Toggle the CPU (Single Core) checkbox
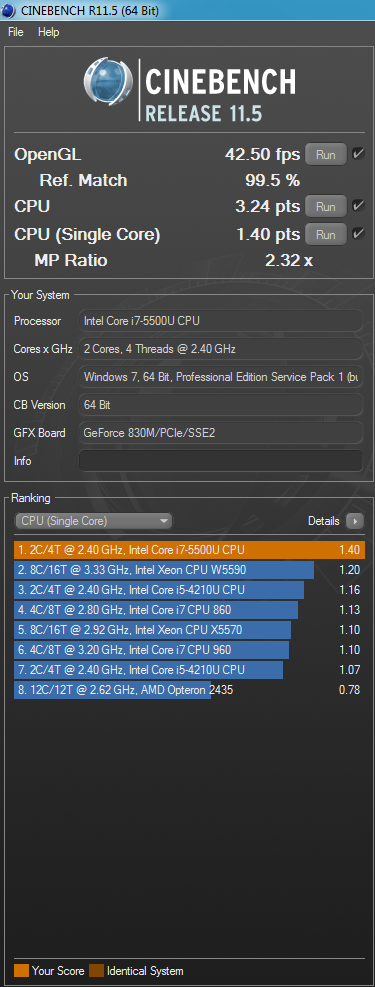The height and width of the screenshot is (987, 375). 358,234
